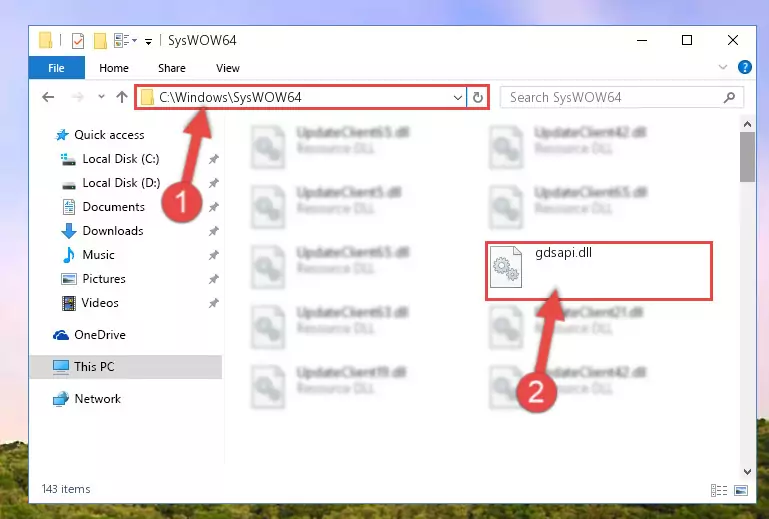Open Help with the question mark icon
Viewport: 769px width, 519px height.
[744, 67]
